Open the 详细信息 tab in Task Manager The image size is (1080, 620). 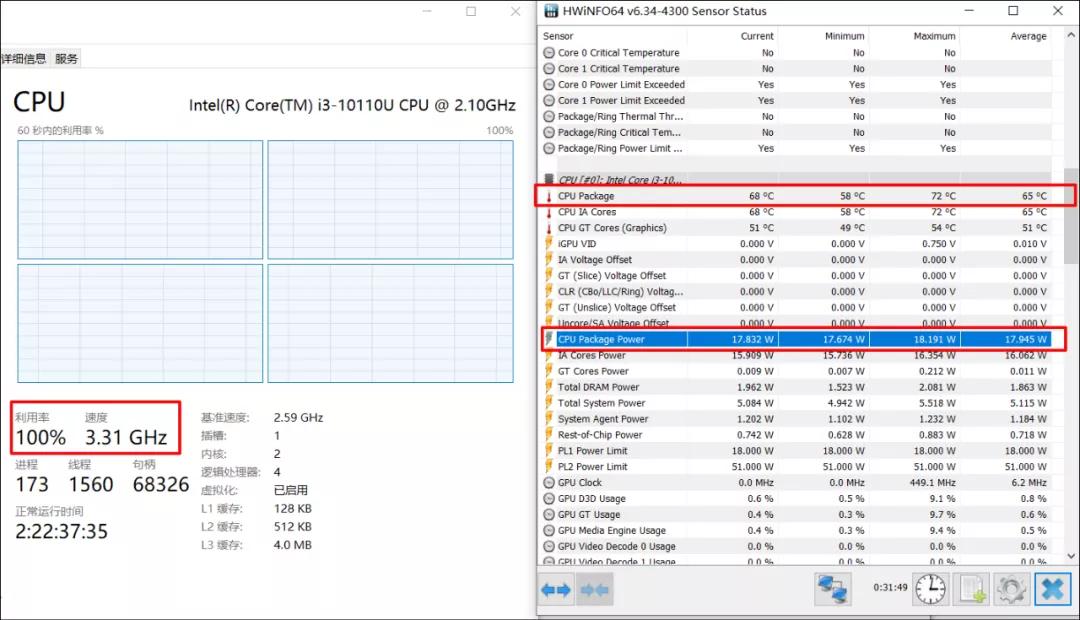(x=22, y=57)
